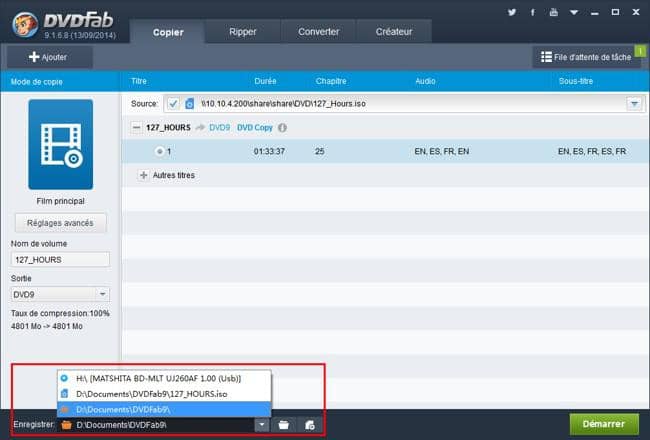This screenshot has height=440, width=650.
Task: Open DVDFab Facebook link icon
Action: pyautogui.click(x=533, y=12)
